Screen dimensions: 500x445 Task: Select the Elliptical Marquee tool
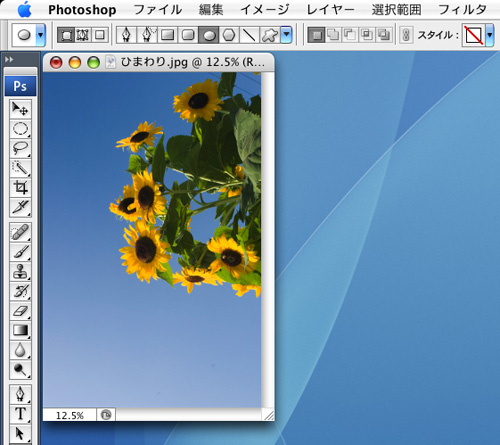20,128
